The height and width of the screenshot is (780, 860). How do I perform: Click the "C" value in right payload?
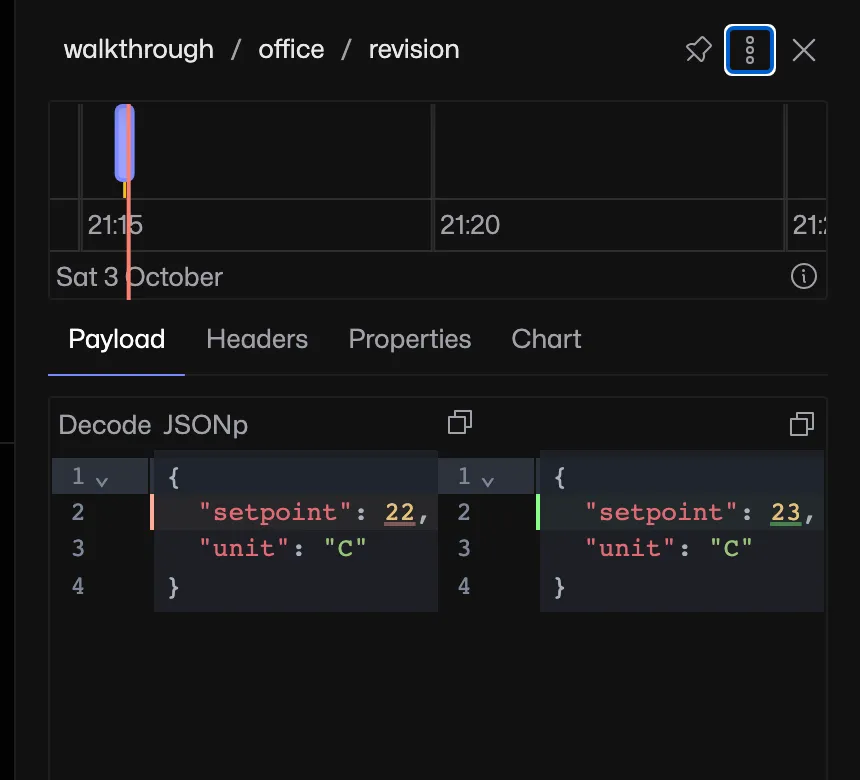tap(731, 548)
